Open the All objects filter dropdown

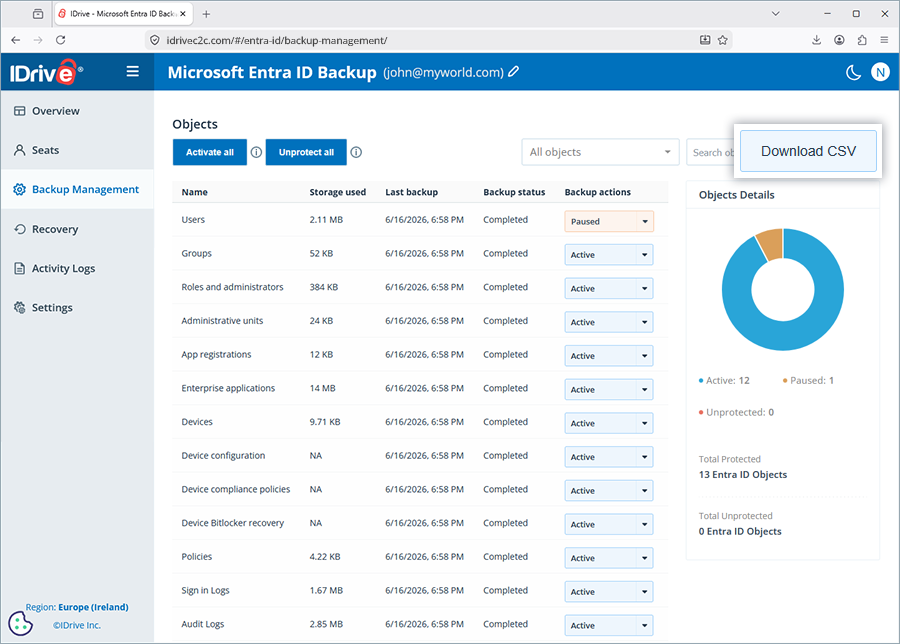(x=600, y=152)
